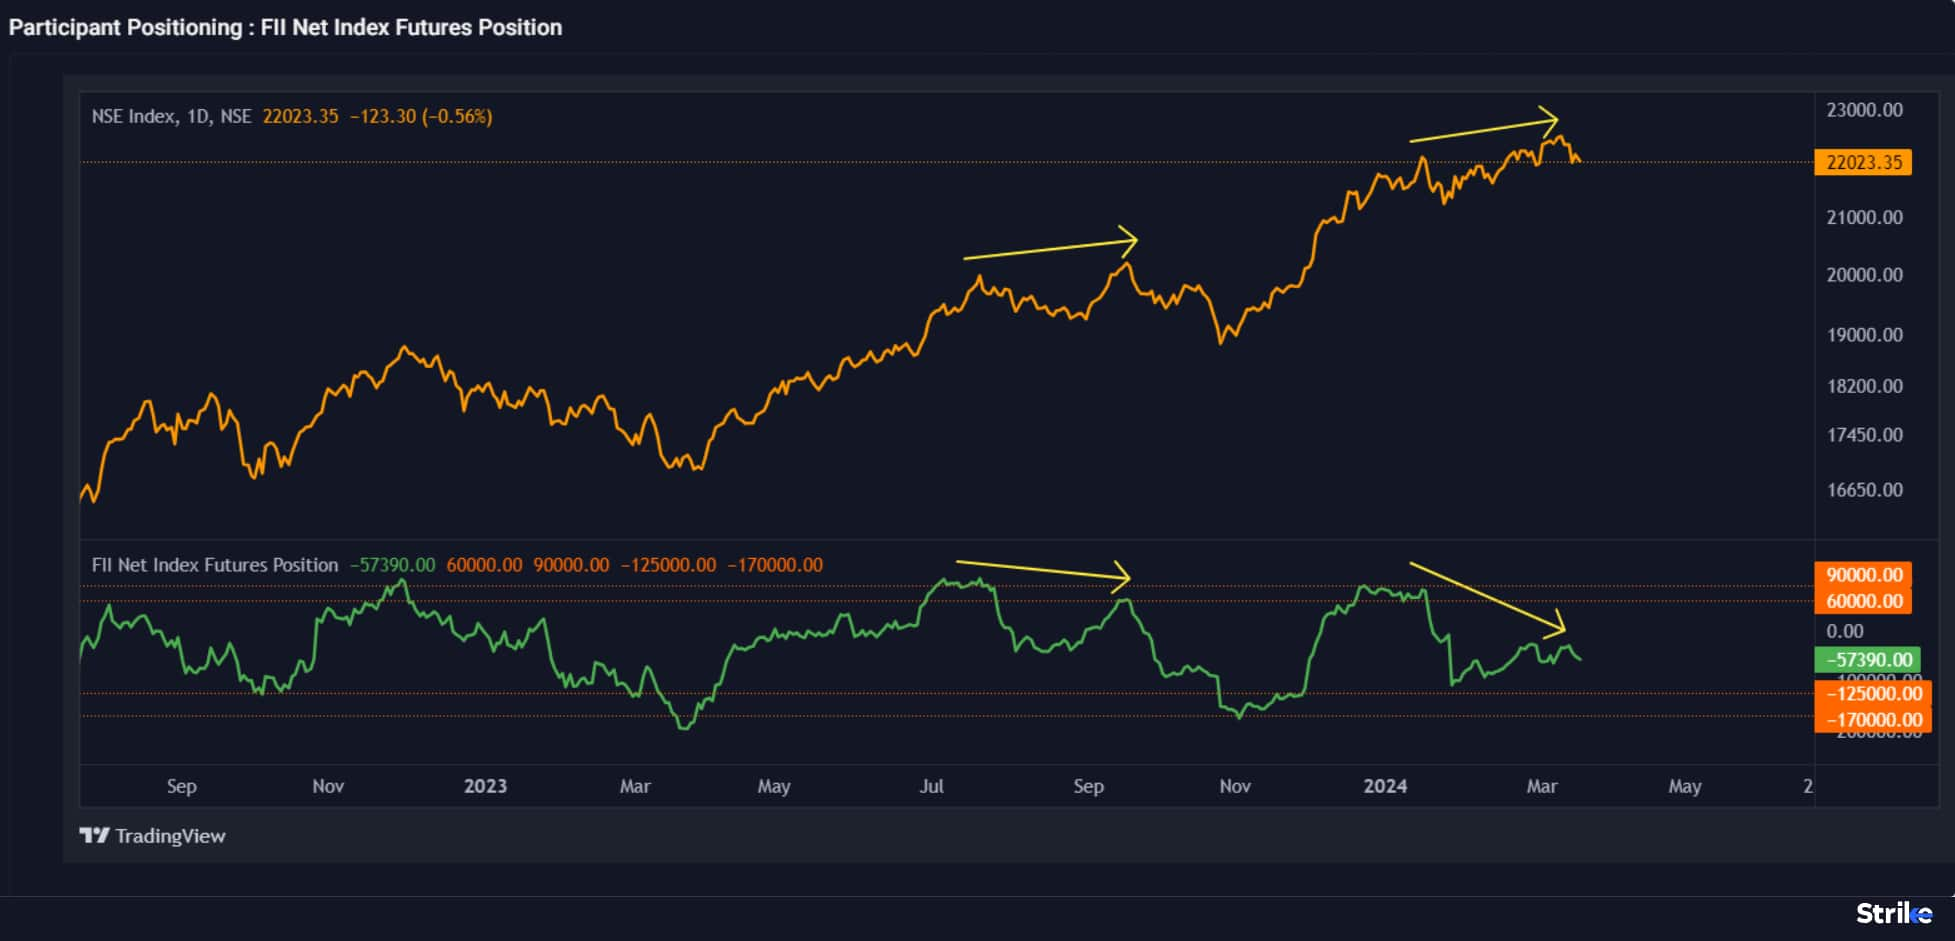This screenshot has width=1955, height=941.
Task: Click the 17450.00 price axis tick
Action: tap(1864, 435)
